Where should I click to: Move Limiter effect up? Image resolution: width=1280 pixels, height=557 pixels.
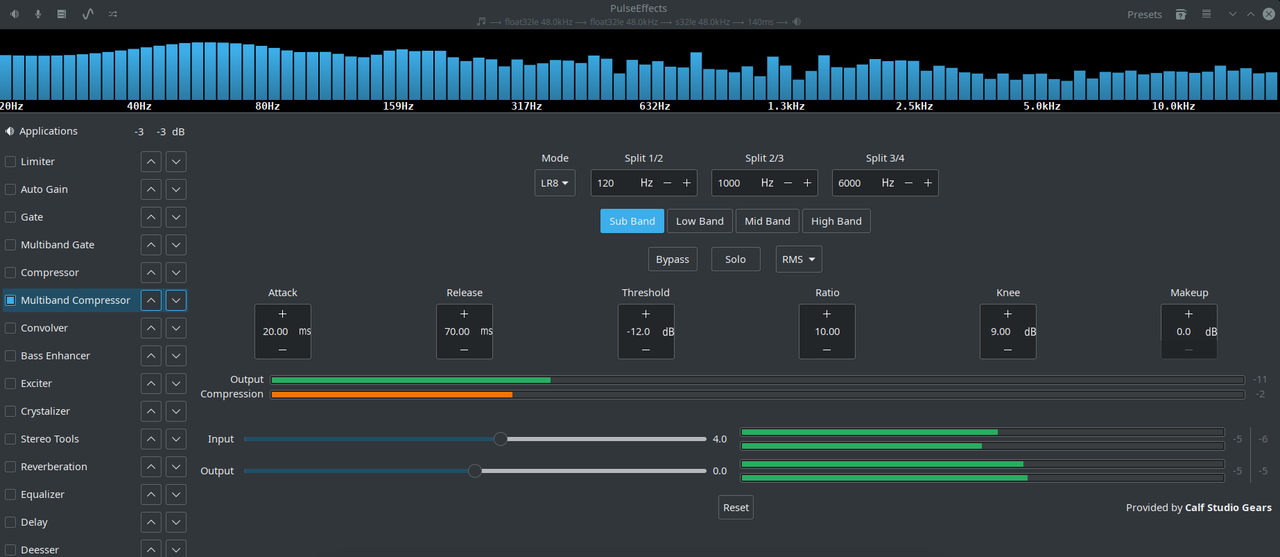(x=150, y=161)
